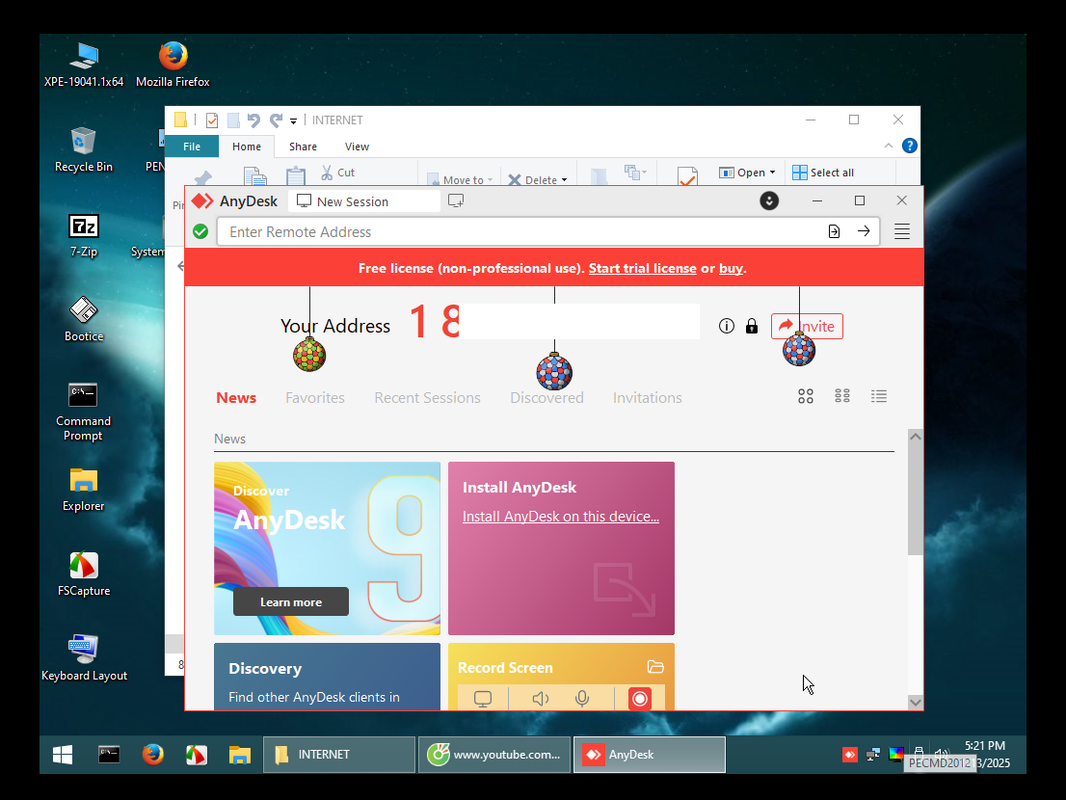Click Start trial license link
1066x800 pixels.
(x=642, y=268)
